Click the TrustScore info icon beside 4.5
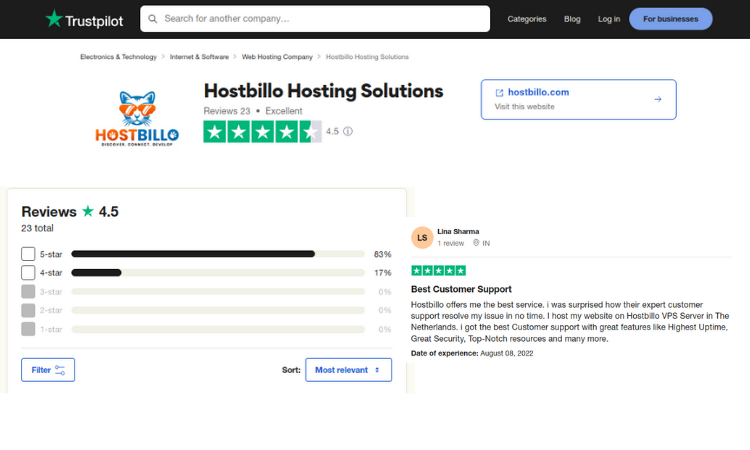The height and width of the screenshot is (450, 750). (x=348, y=132)
